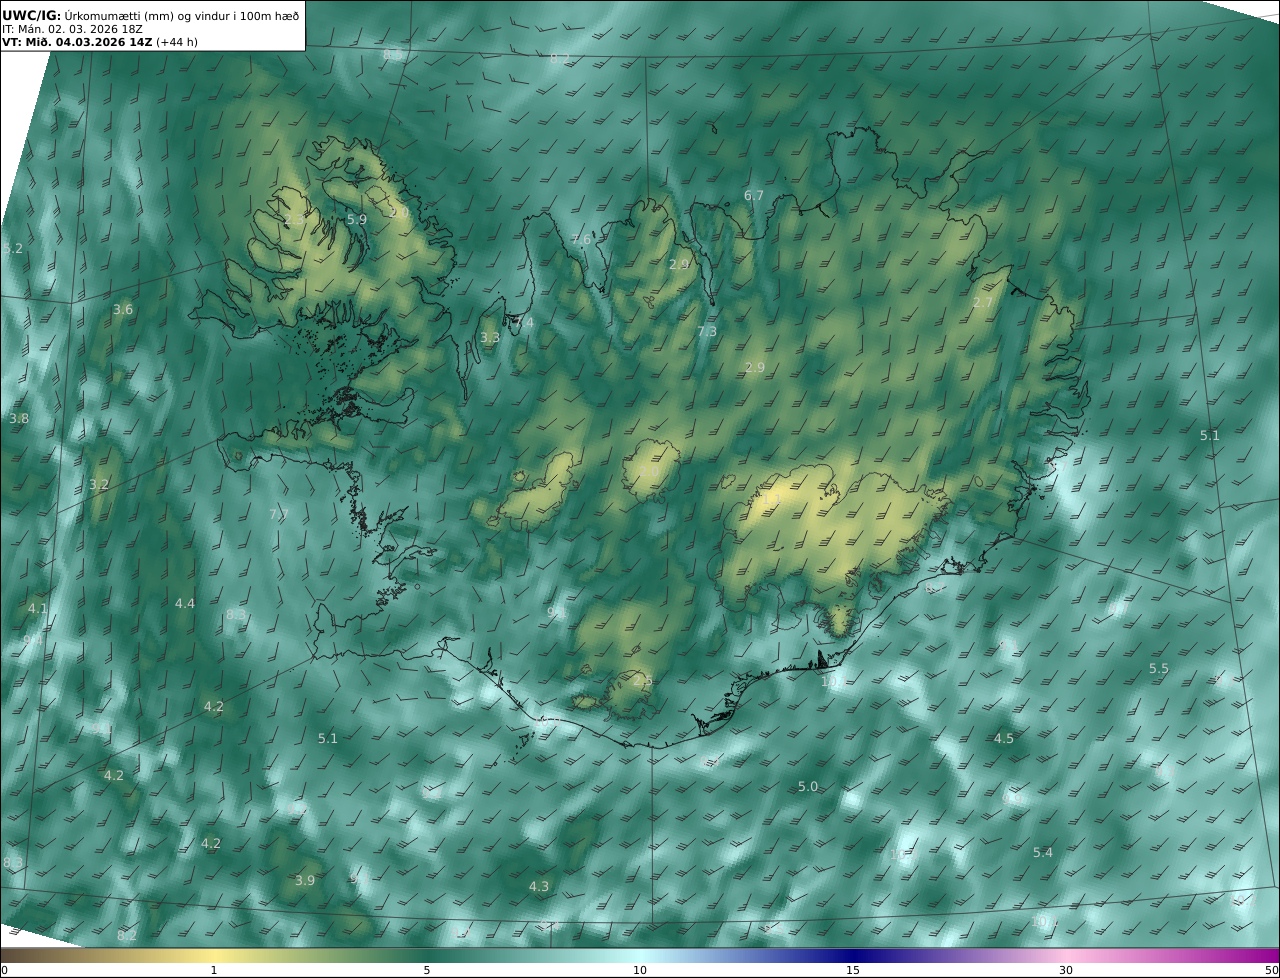Click the initial time line 'IT: Mán. 02. 03. 2026 18Z'
The width and height of the screenshot is (1280, 978).
pos(74,29)
